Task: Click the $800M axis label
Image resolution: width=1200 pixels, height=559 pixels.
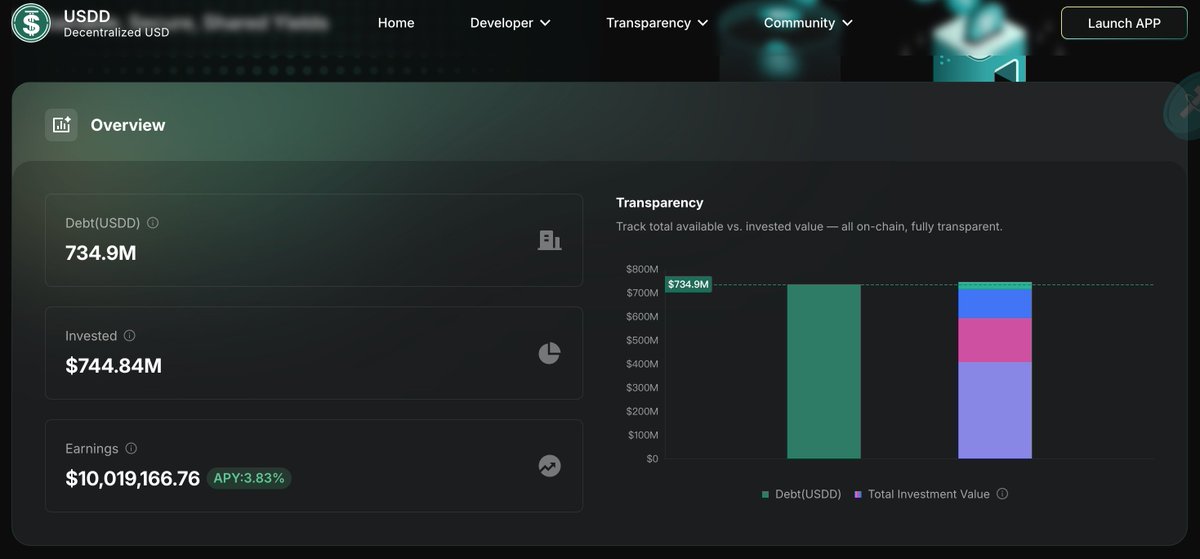Action: point(642,269)
